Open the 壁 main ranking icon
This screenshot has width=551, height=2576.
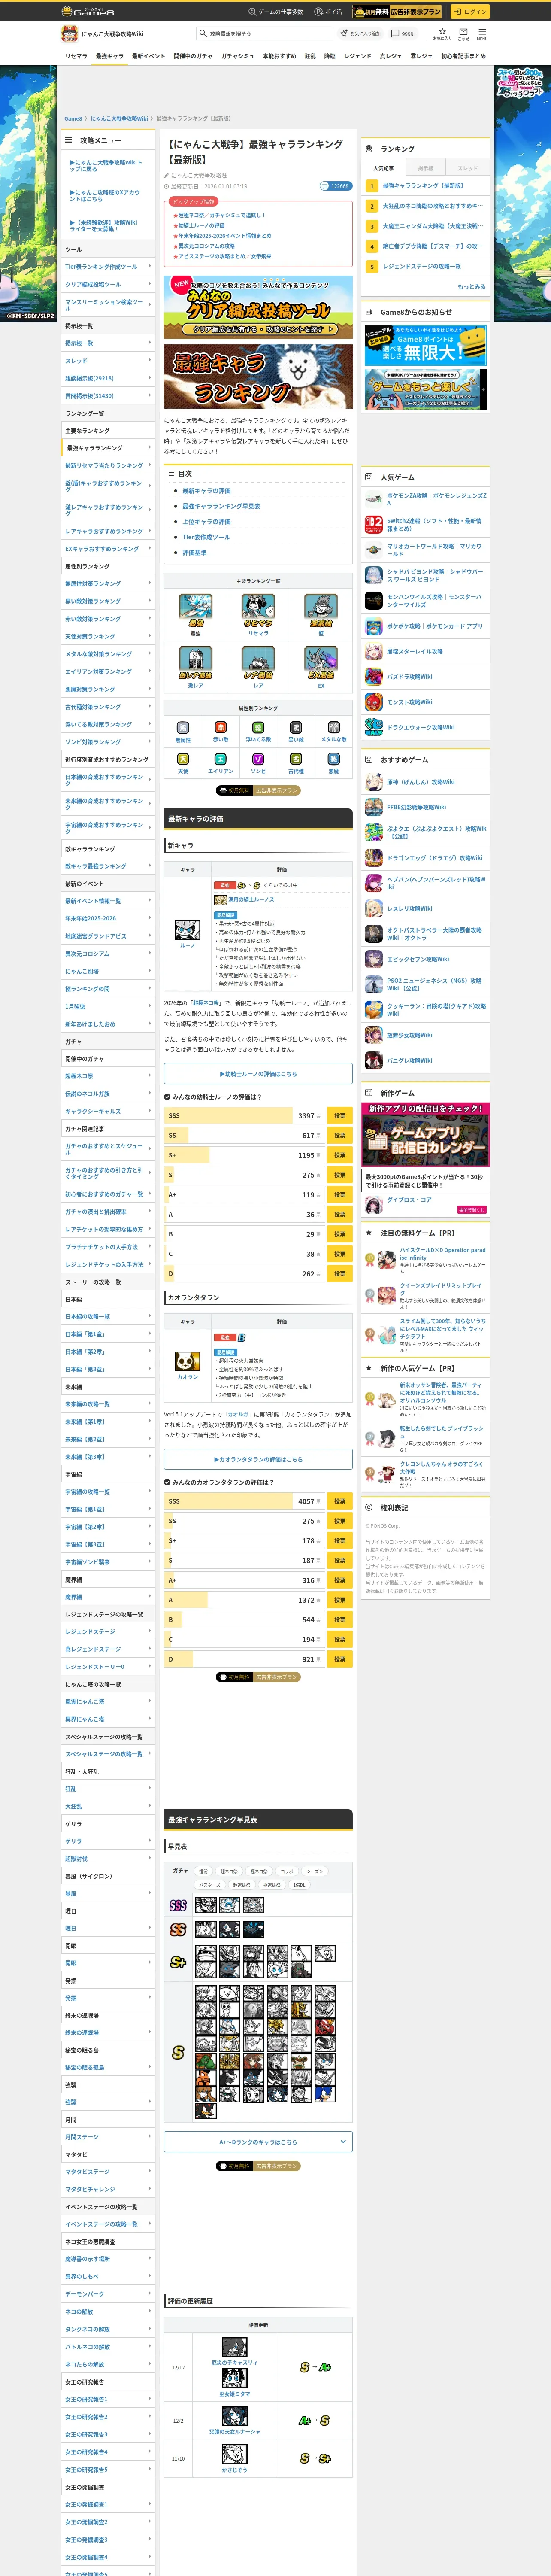pyautogui.click(x=321, y=610)
